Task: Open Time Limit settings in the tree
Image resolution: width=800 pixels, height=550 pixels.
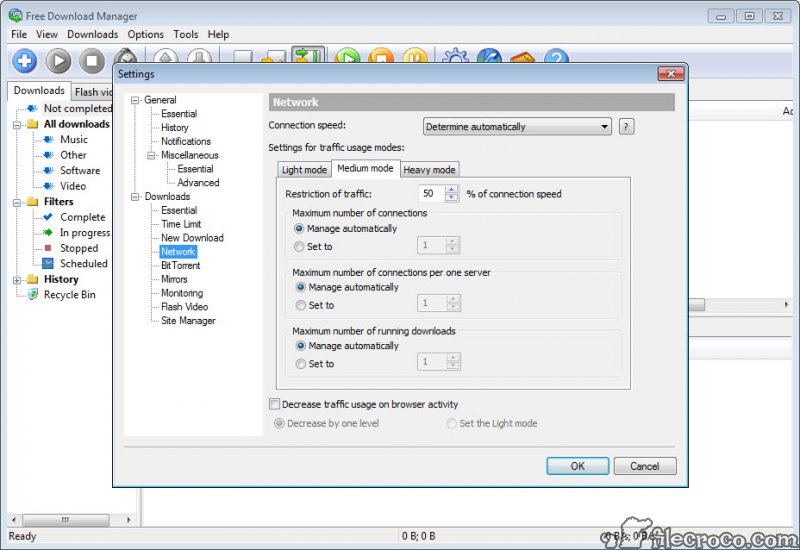Action: [x=181, y=224]
